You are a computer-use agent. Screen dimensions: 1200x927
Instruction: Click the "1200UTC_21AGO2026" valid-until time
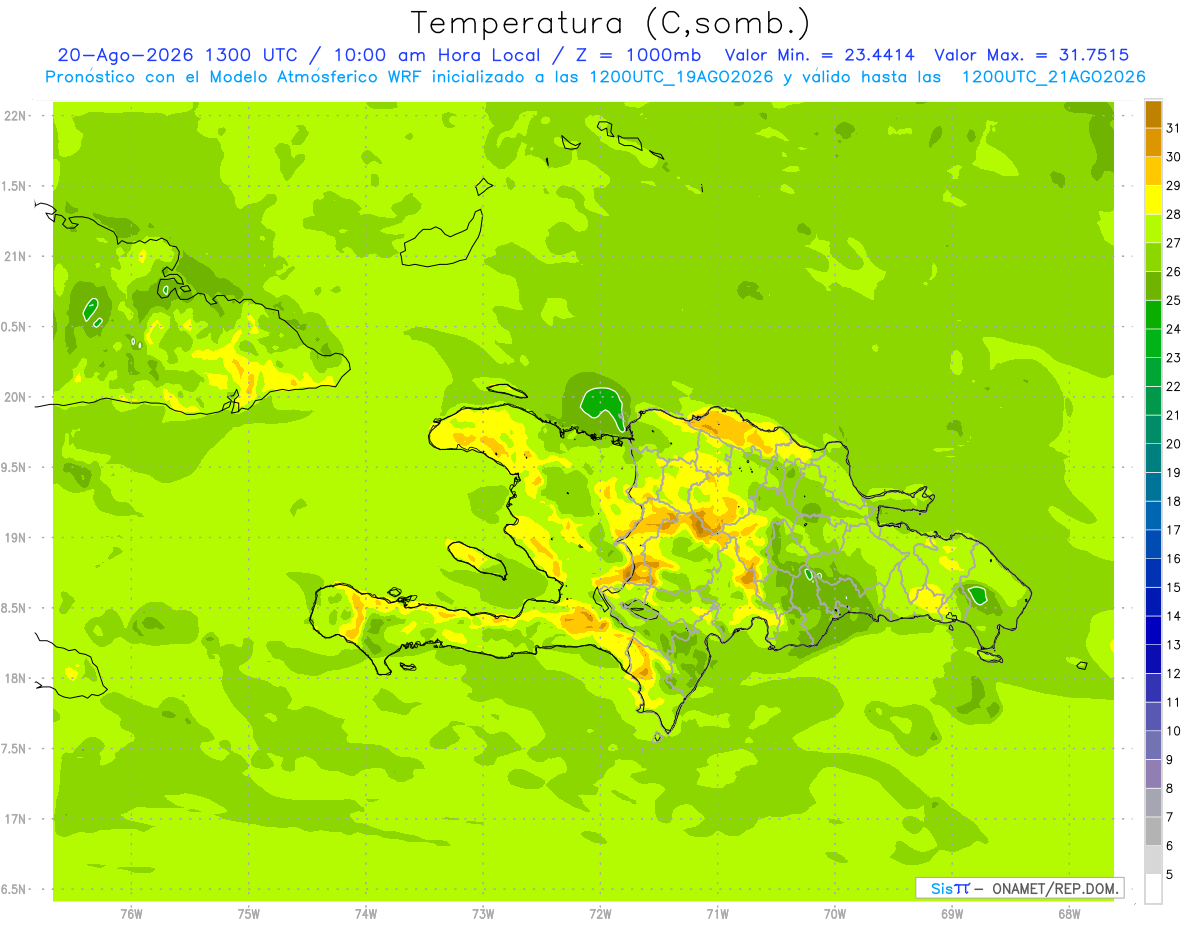(1053, 77)
